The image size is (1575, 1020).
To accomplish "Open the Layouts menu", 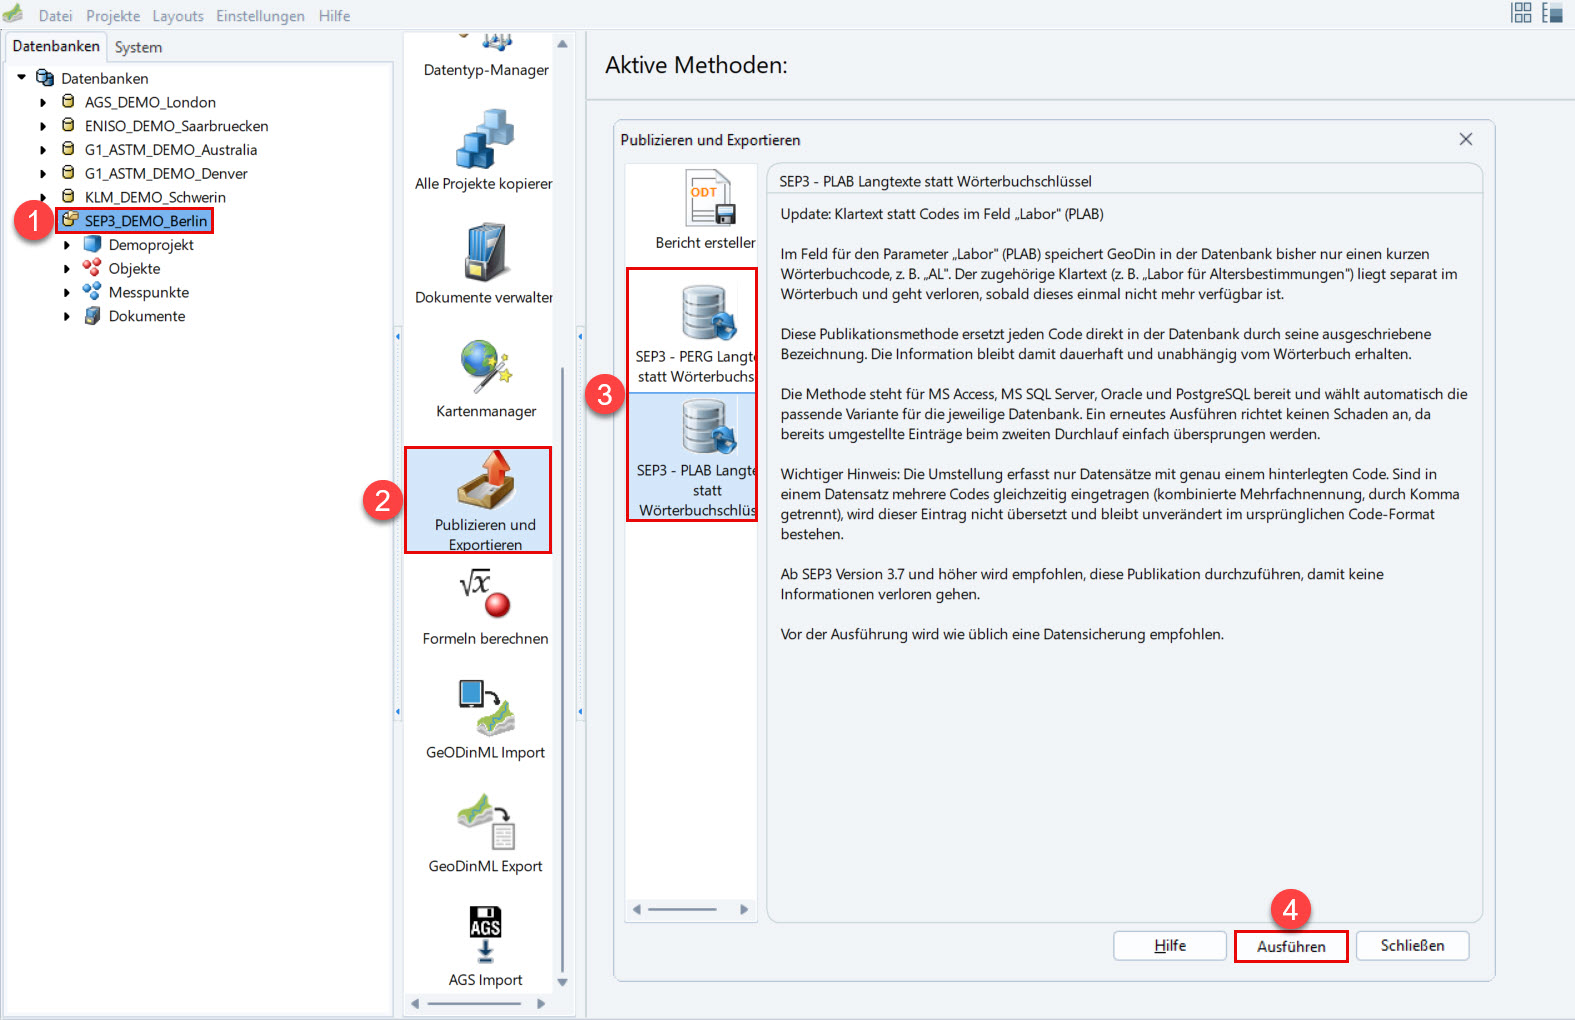I will 178,16.
